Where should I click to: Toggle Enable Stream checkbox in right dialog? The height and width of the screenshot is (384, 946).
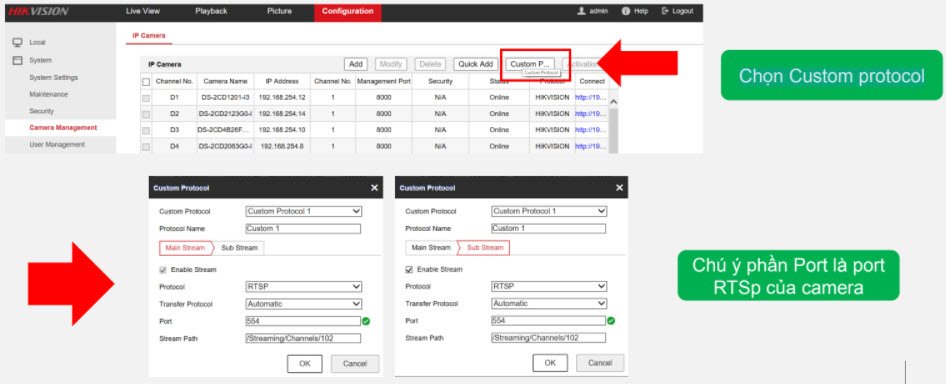click(x=409, y=270)
